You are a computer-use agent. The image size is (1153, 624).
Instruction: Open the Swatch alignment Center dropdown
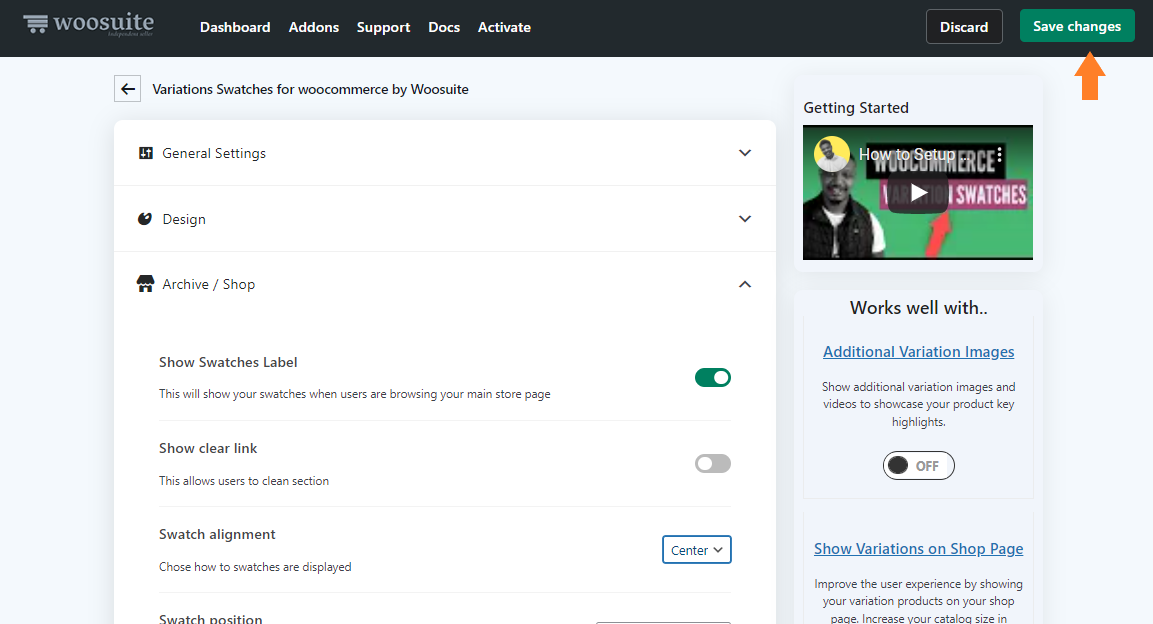point(696,550)
